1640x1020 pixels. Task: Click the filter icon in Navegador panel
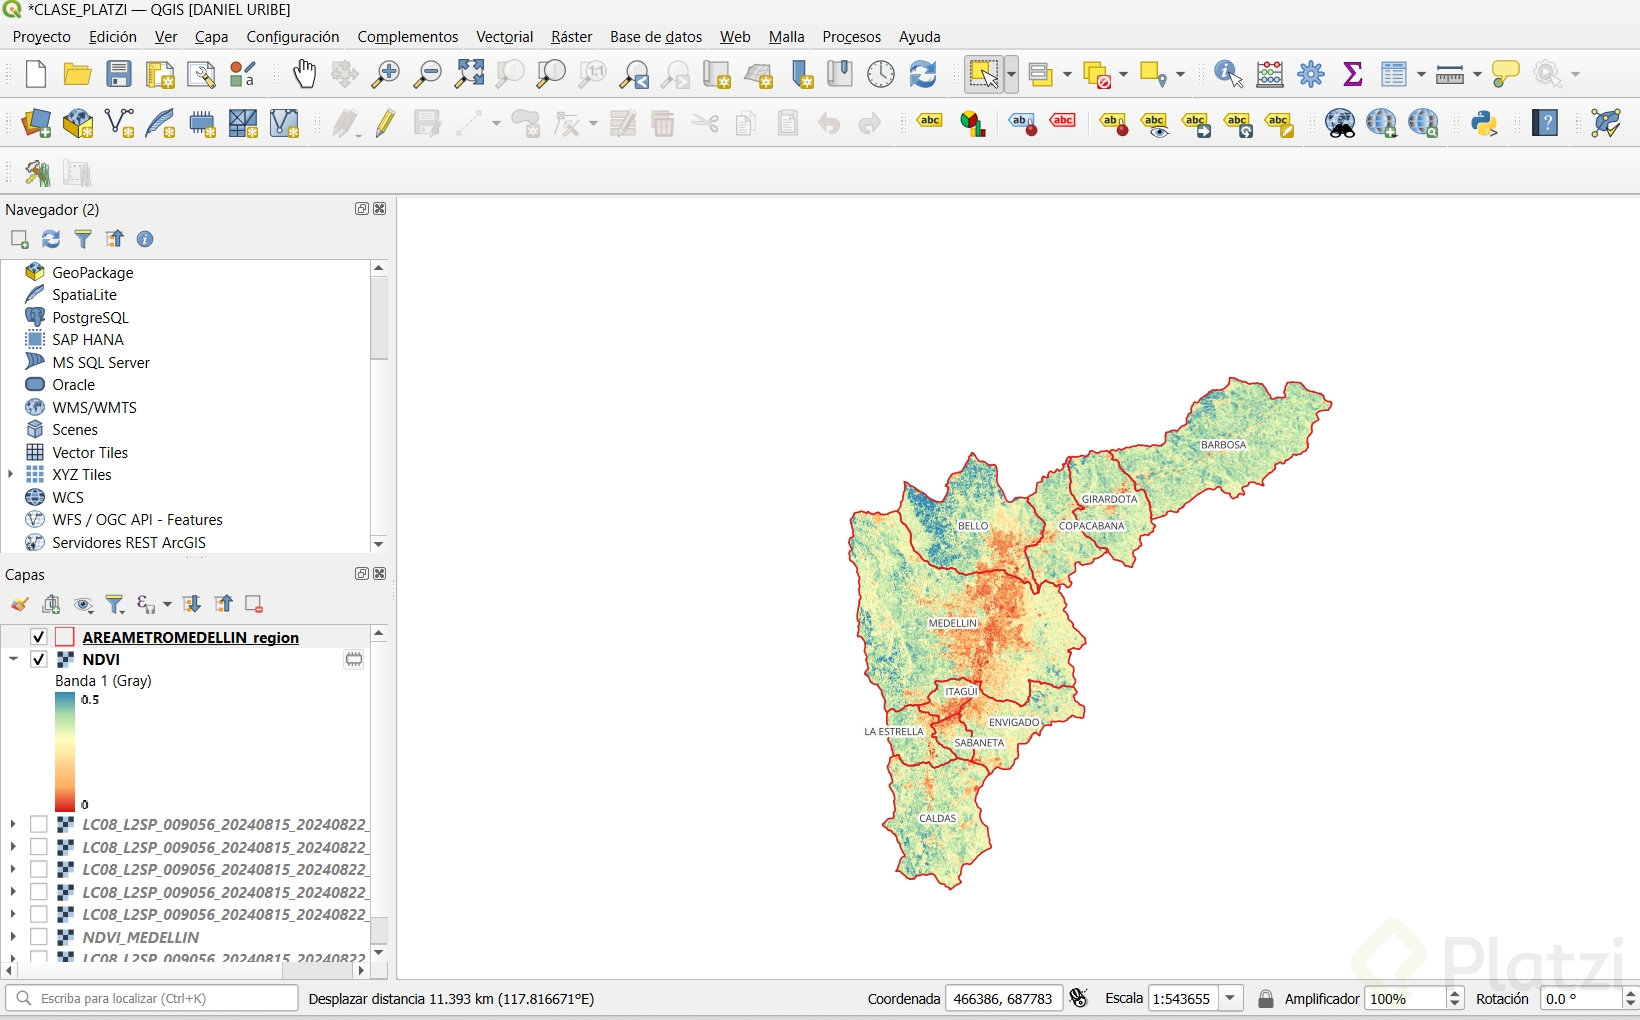tap(83, 239)
